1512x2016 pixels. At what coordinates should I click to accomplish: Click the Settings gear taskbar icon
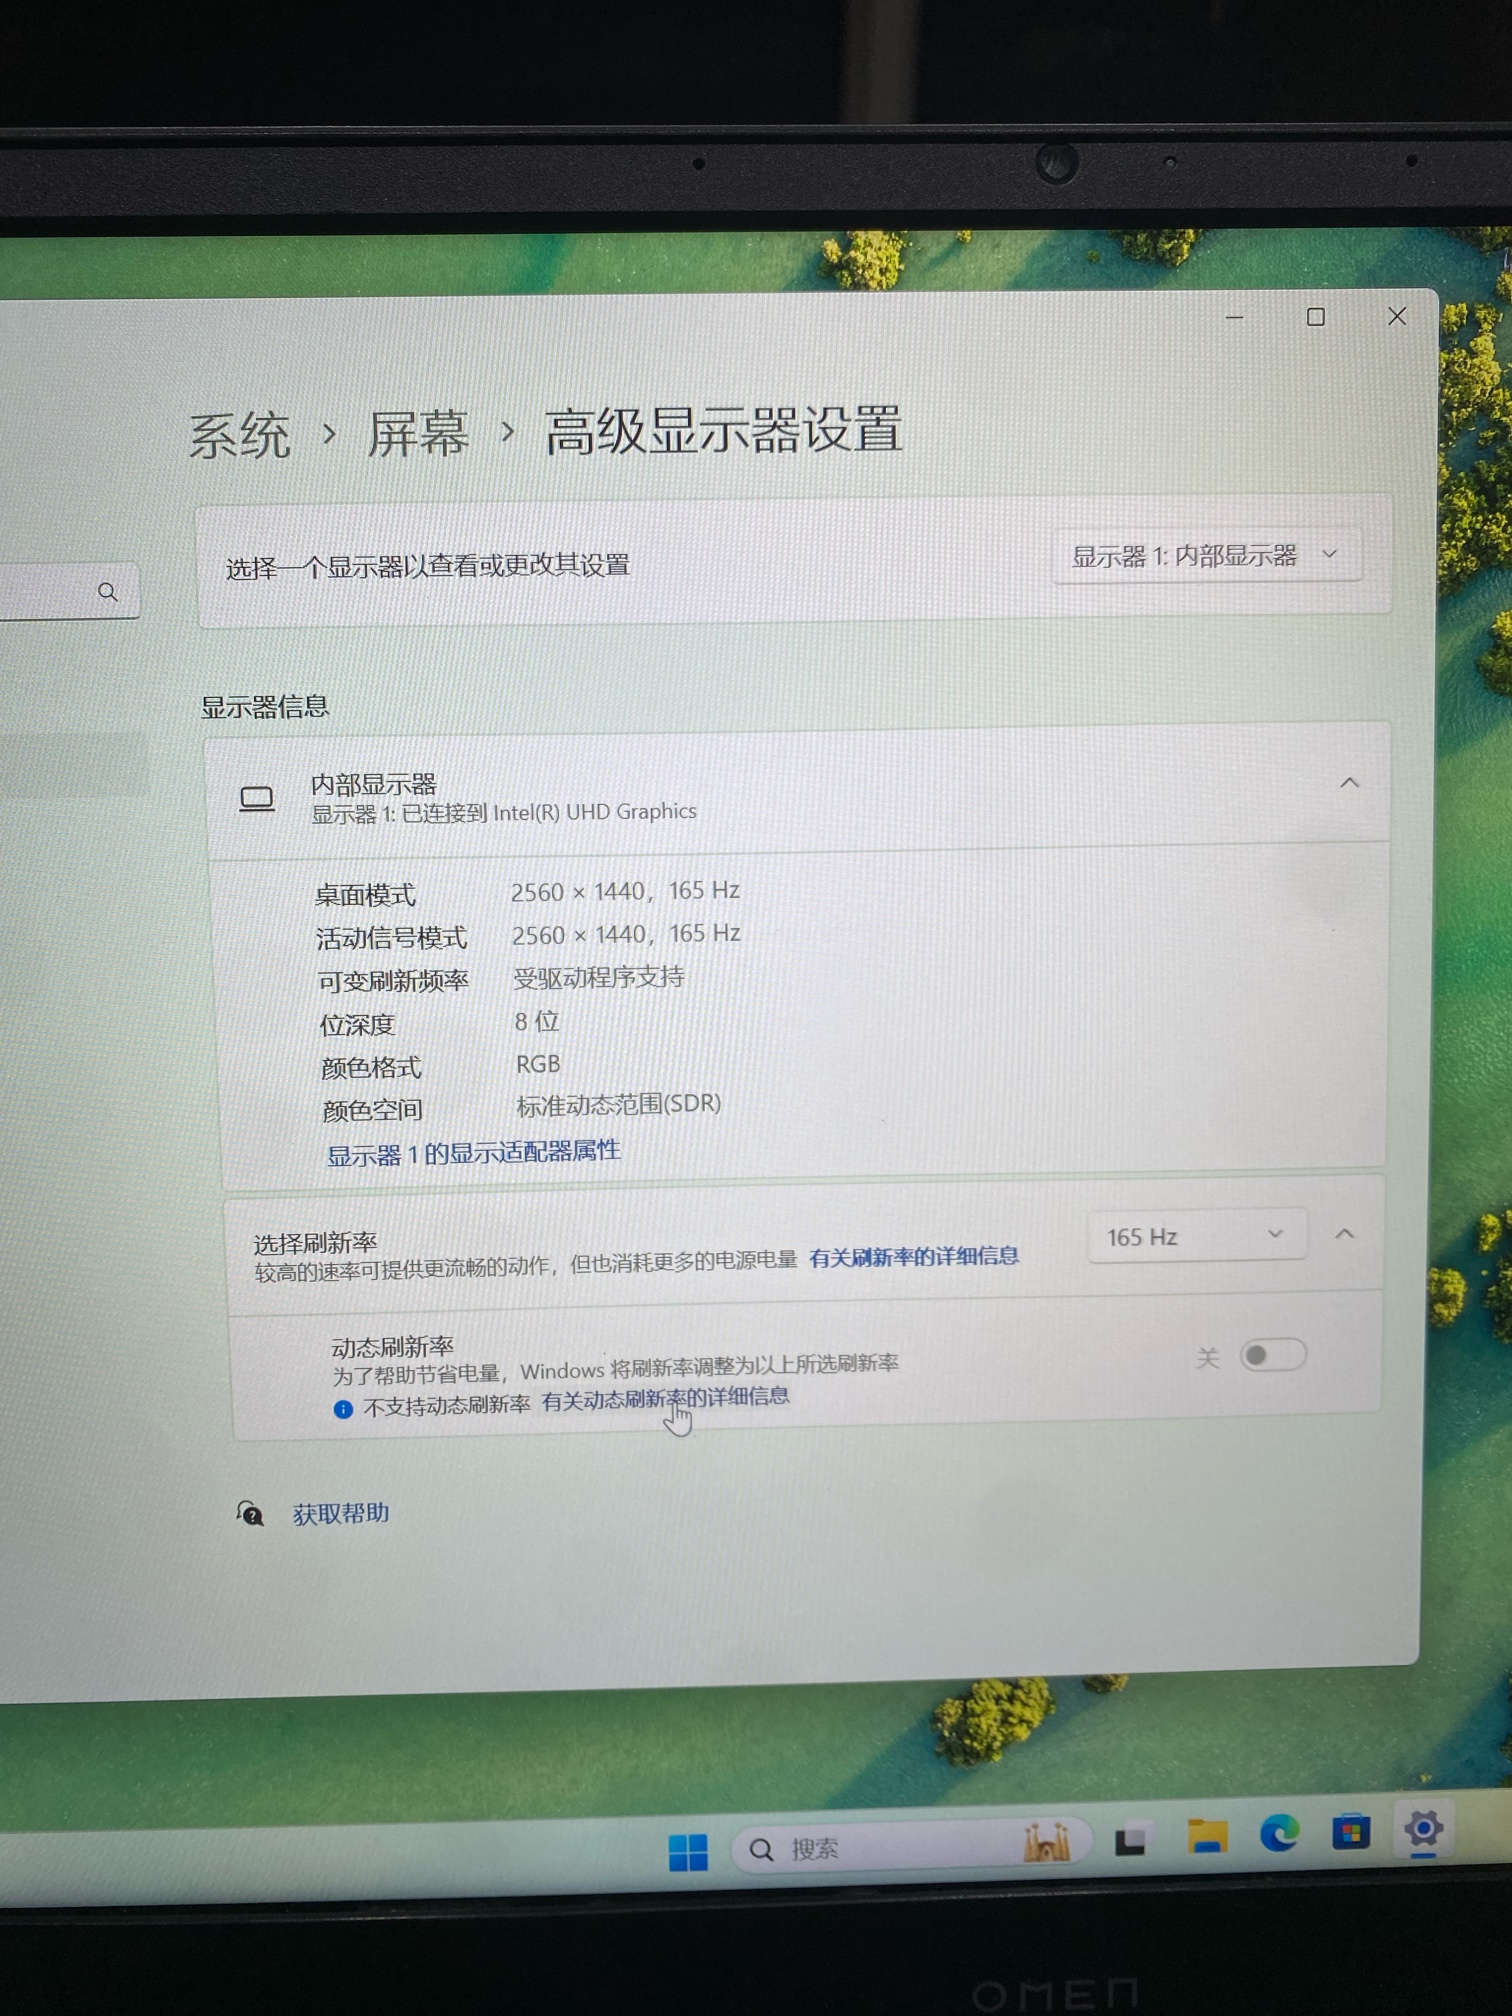pyautogui.click(x=1423, y=1830)
